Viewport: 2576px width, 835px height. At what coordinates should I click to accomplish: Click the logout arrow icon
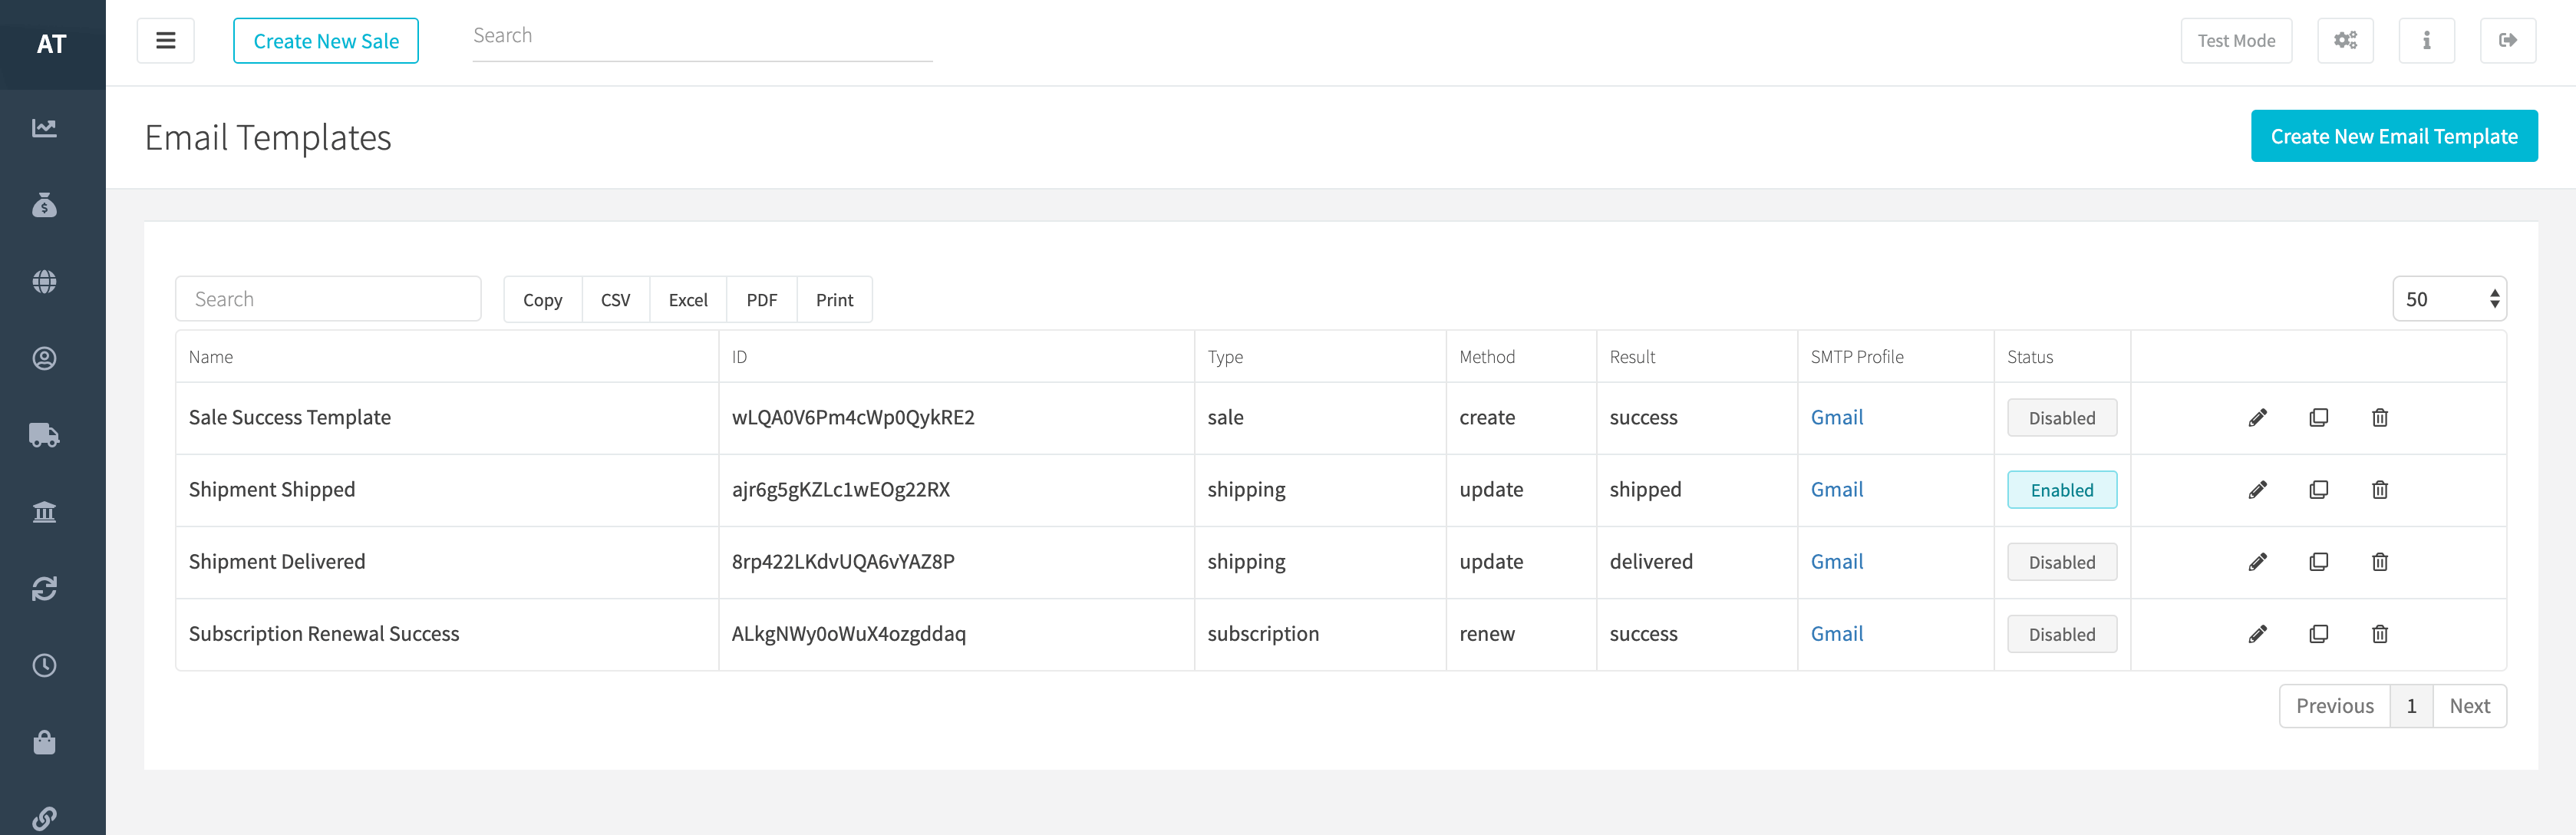click(x=2507, y=41)
